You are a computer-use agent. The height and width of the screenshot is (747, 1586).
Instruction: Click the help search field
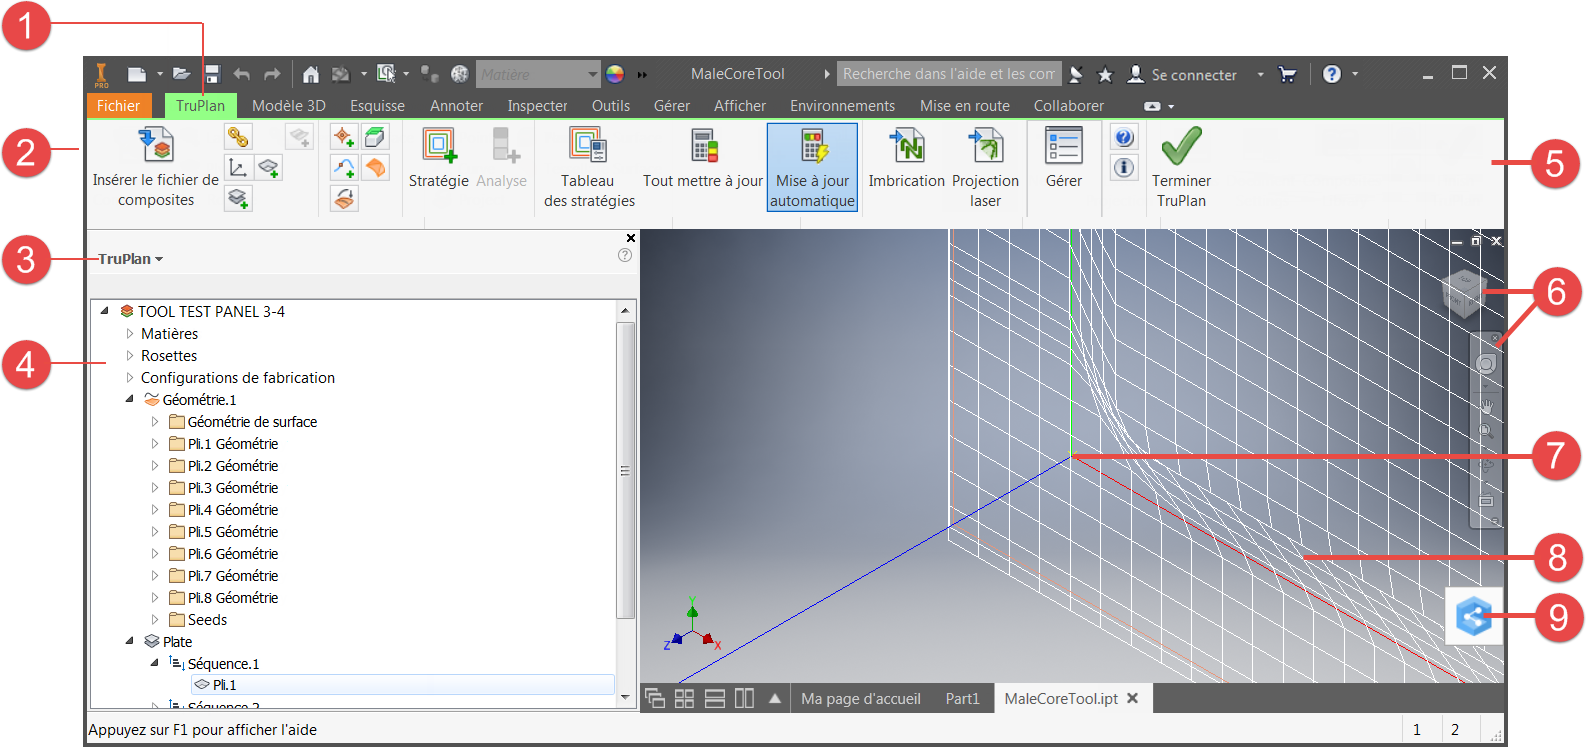[949, 74]
